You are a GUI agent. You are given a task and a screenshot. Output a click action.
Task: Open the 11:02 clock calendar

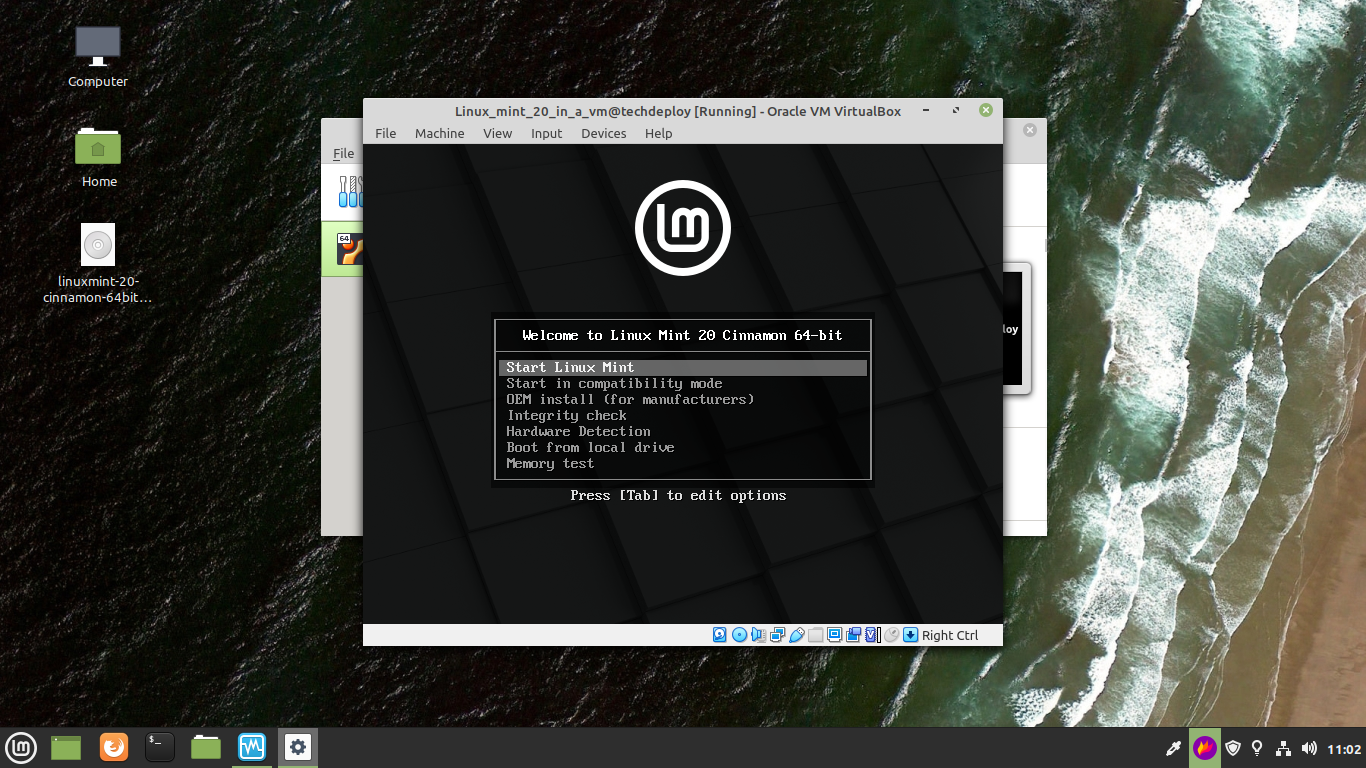[x=1344, y=749]
